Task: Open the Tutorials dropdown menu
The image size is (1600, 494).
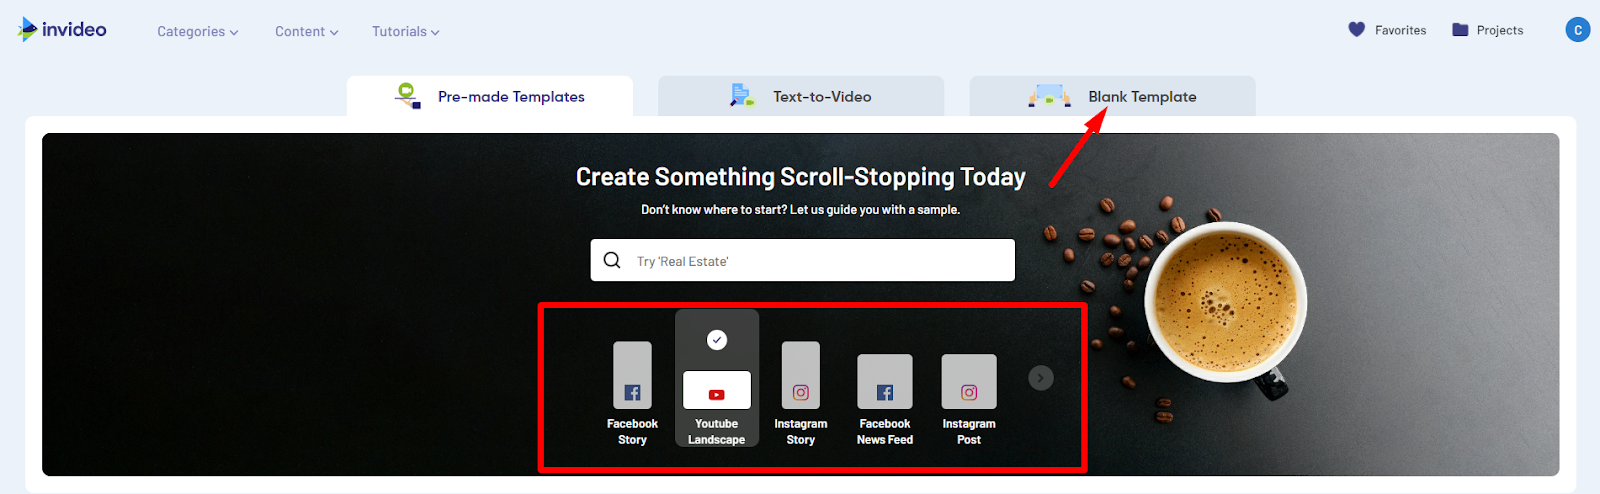Action: tap(405, 31)
